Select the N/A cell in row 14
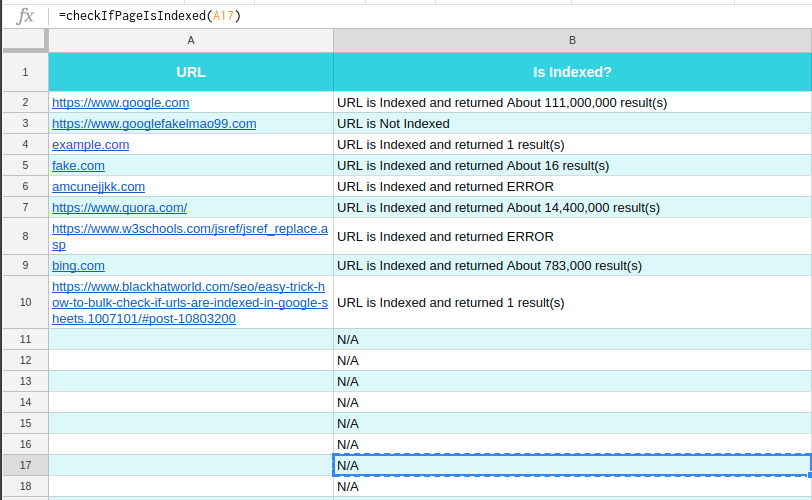The height and width of the screenshot is (500, 812). 572,402
